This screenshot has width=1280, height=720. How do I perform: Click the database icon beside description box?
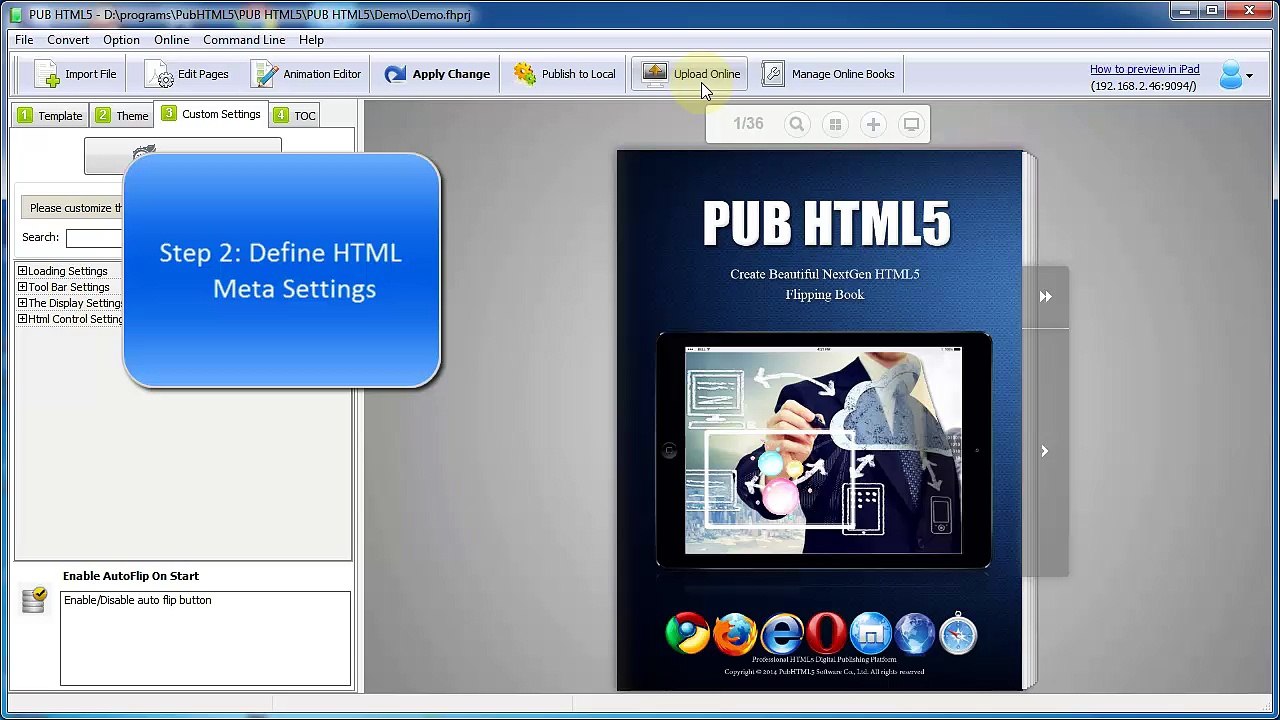34,600
